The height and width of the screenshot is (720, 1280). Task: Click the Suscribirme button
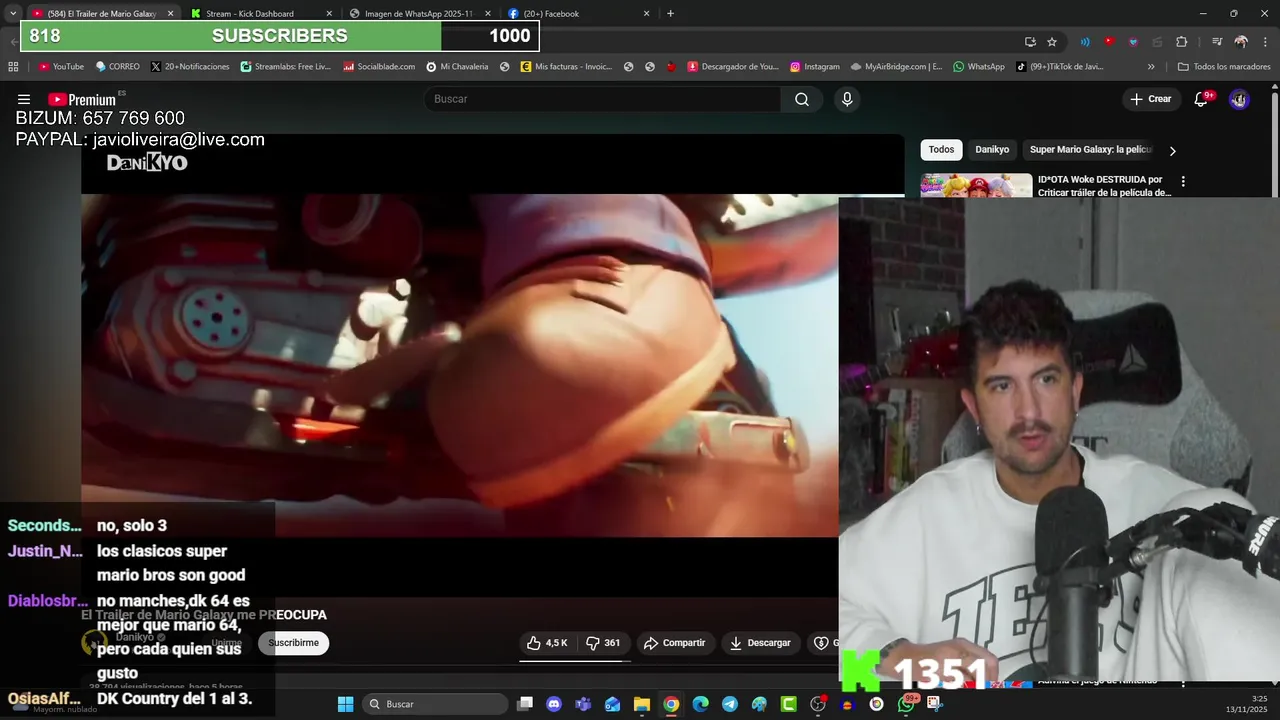(293, 643)
